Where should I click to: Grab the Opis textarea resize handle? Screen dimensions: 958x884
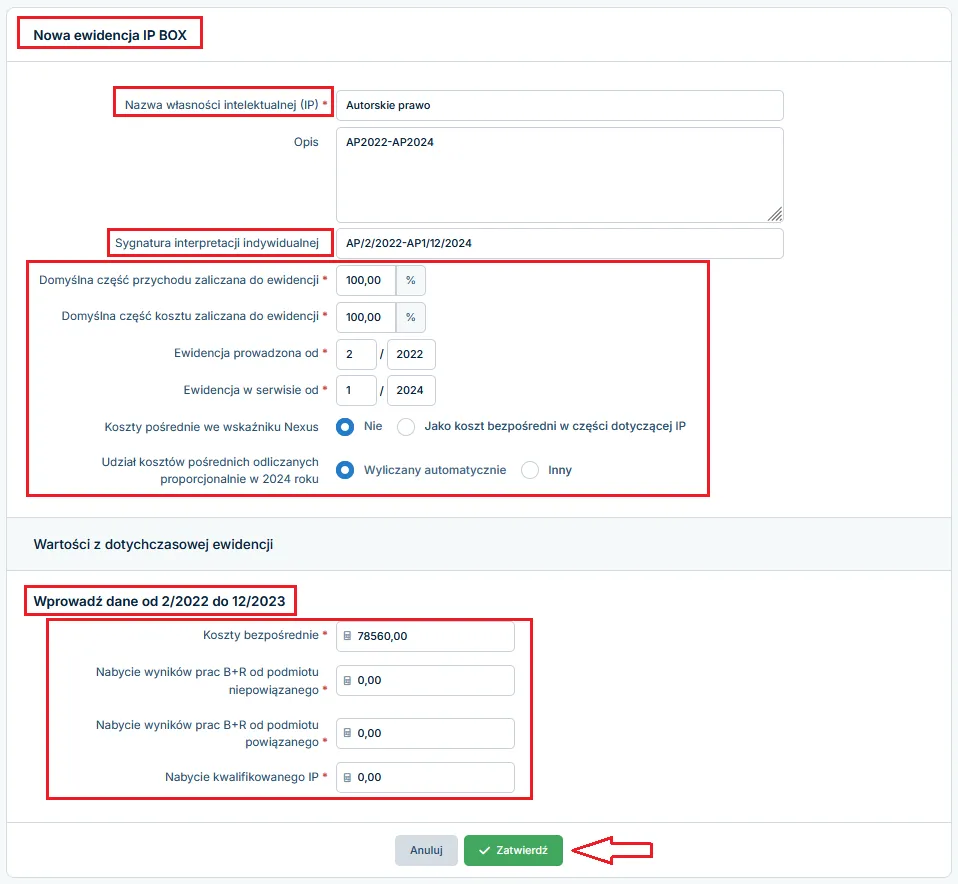tap(776, 214)
